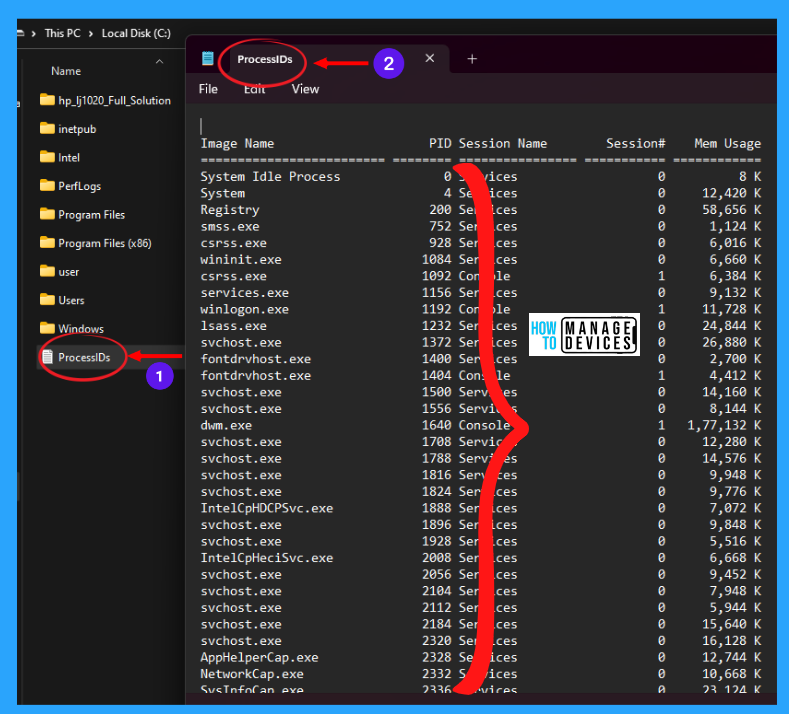Viewport: 789px width, 714px height.
Task: Select the lowercase user folder icon
Action: tap(47, 271)
